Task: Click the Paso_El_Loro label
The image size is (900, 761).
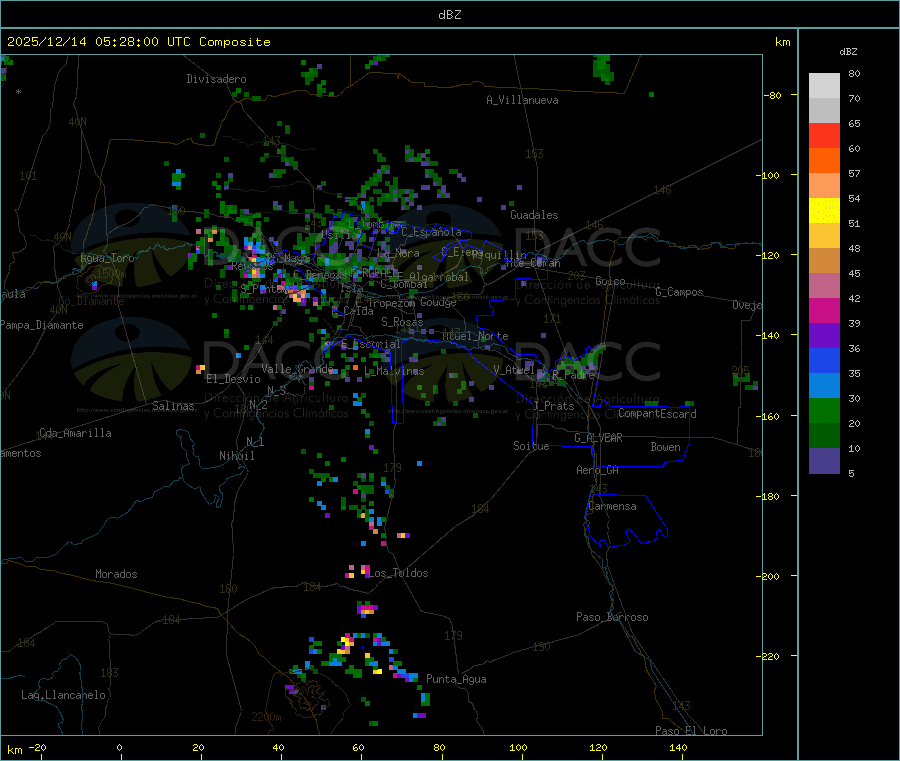Action: pos(692,731)
